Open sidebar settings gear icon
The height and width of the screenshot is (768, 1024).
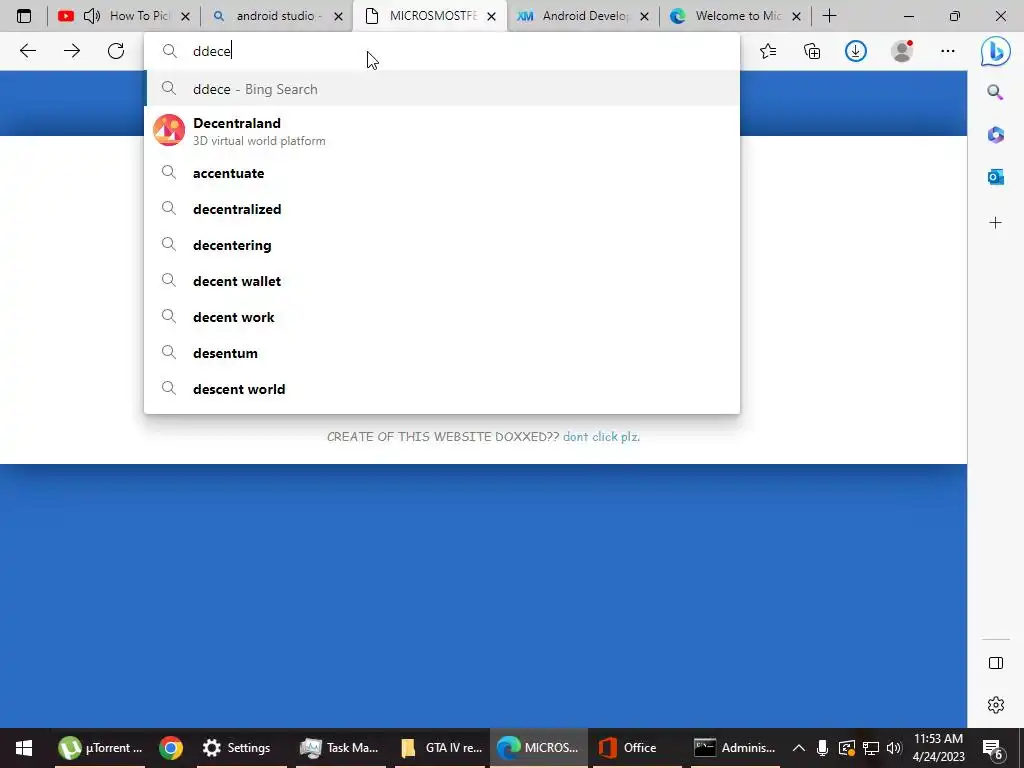[x=995, y=705]
